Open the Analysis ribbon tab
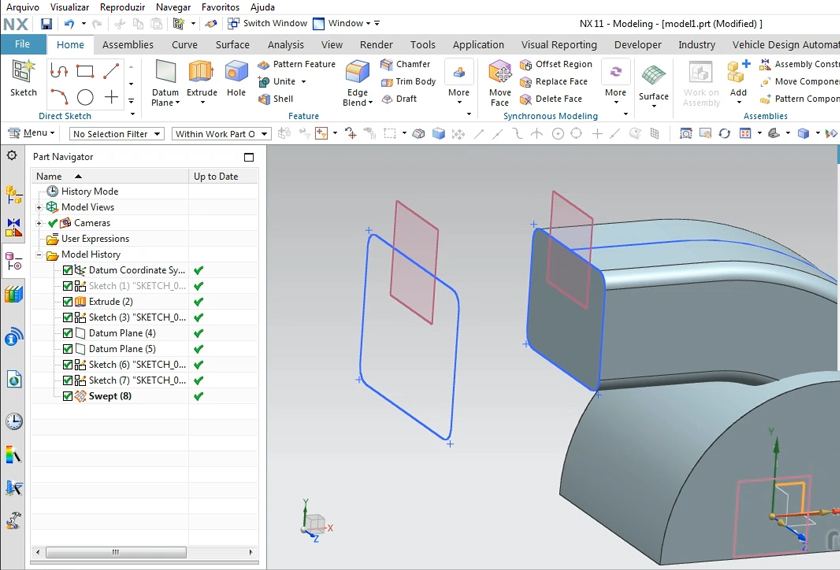This screenshot has height=570, width=840. pos(285,44)
